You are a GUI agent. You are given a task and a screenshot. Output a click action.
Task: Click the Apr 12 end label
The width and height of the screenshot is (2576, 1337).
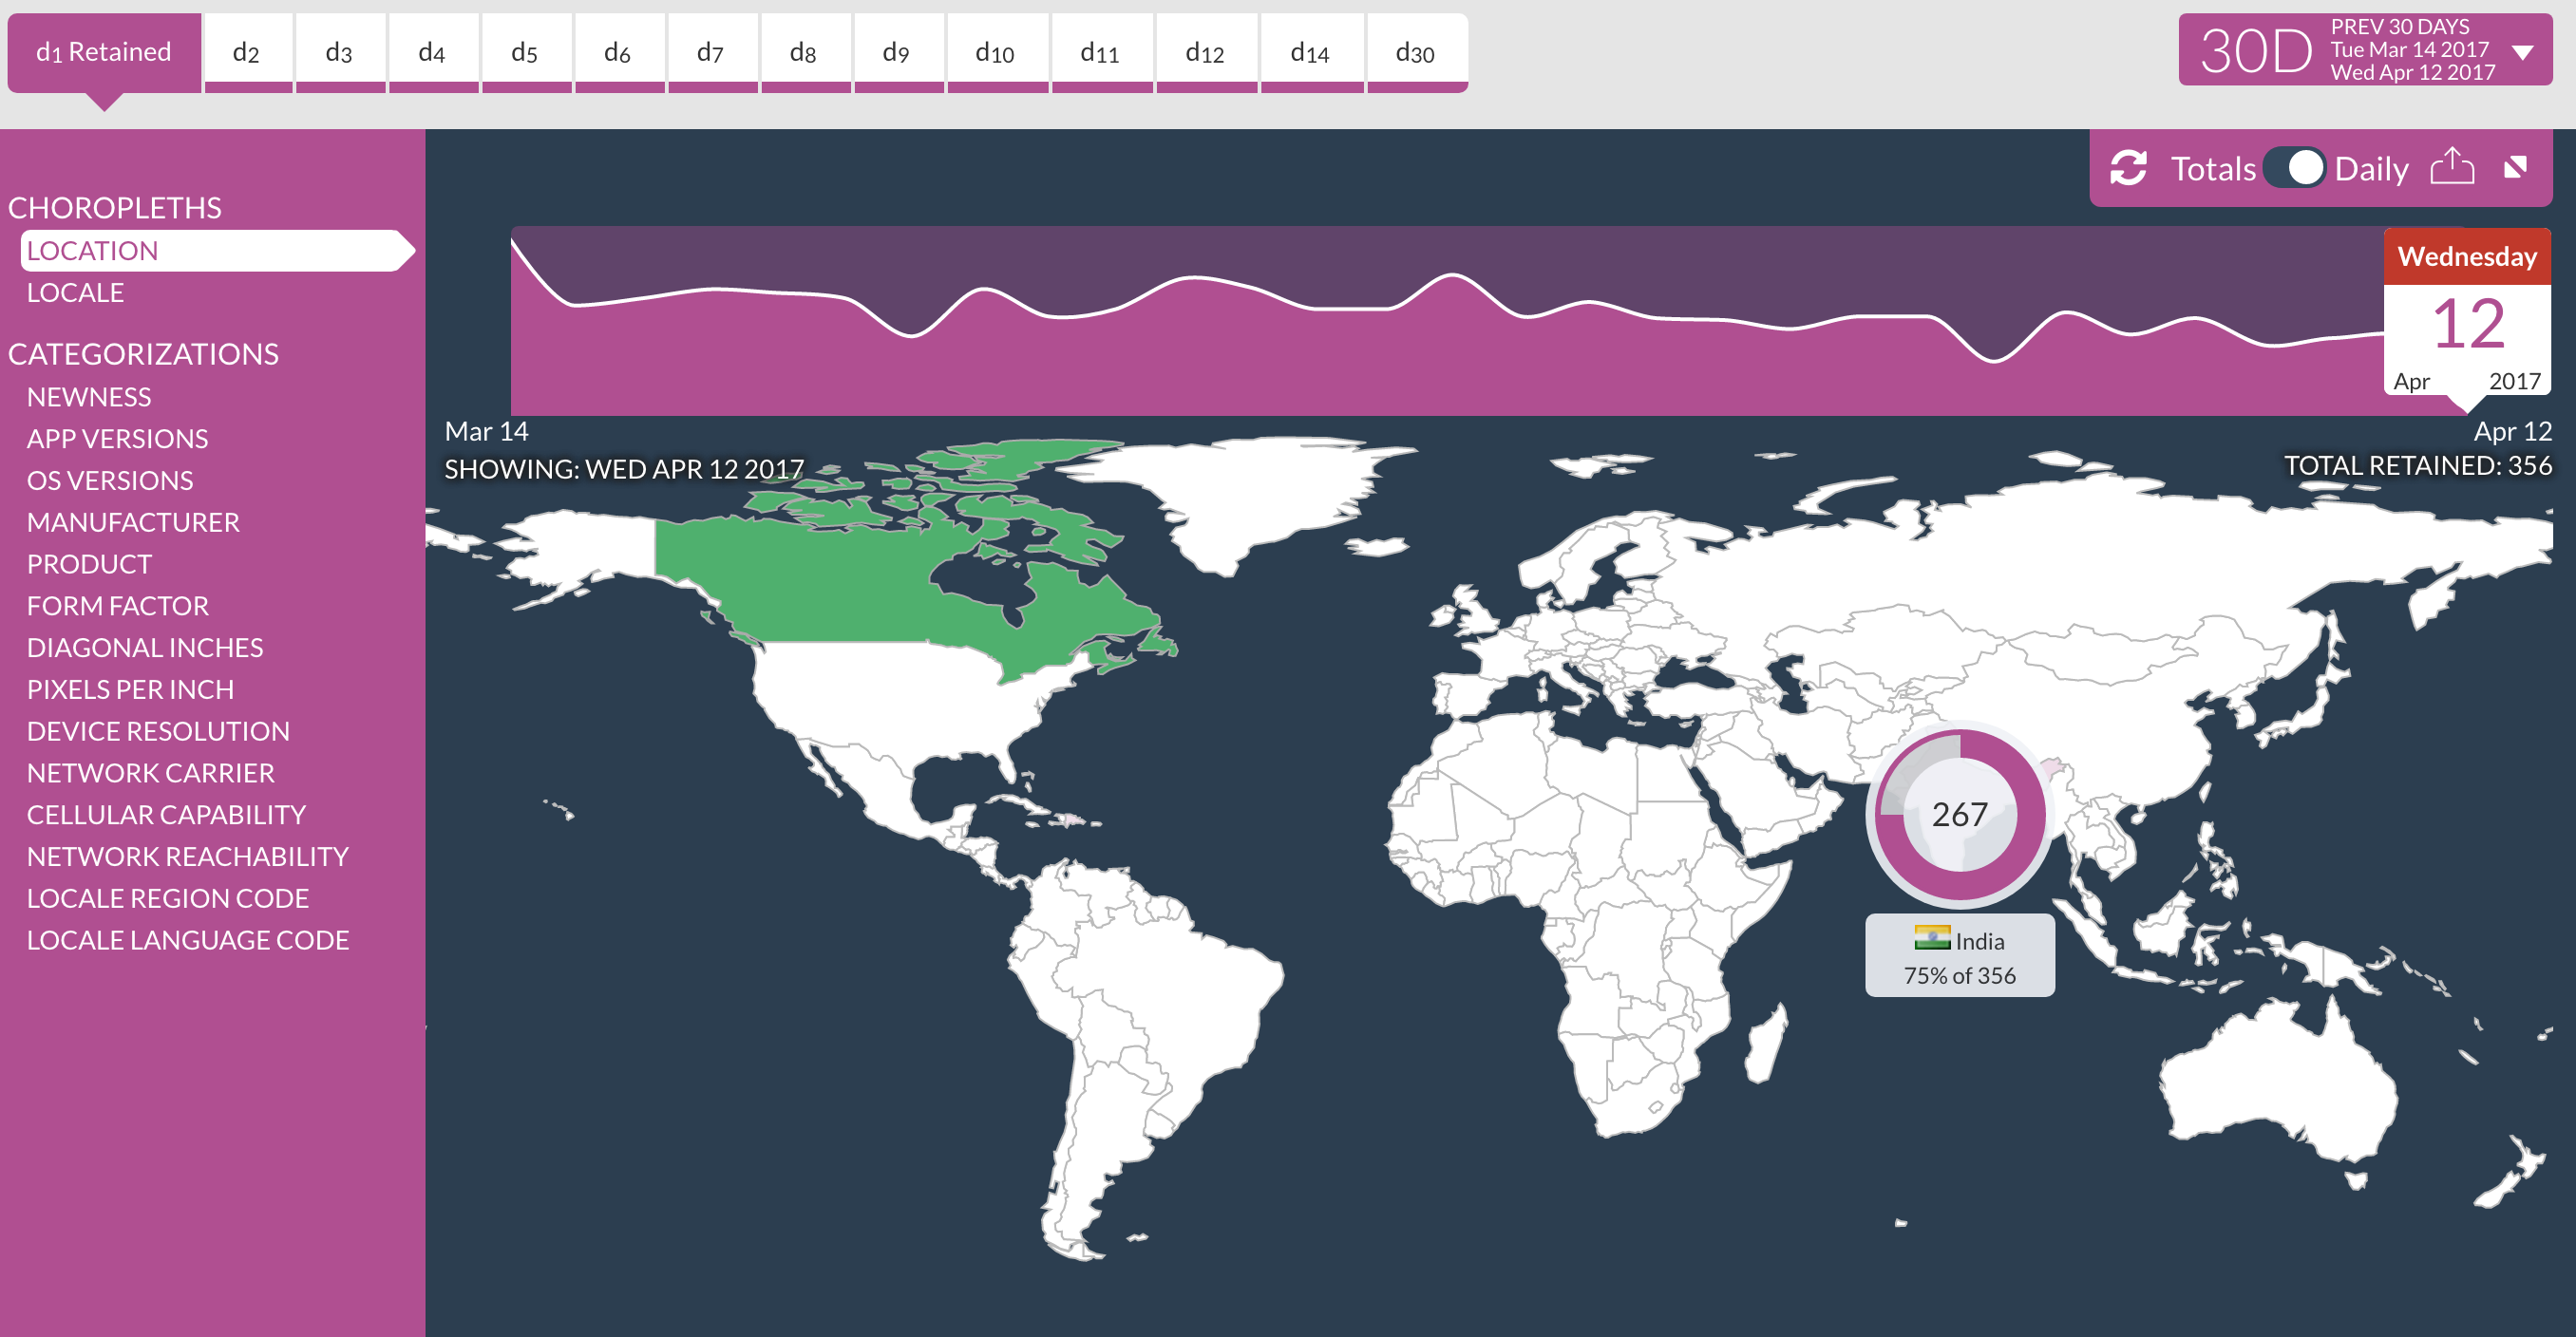pyautogui.click(x=2512, y=431)
